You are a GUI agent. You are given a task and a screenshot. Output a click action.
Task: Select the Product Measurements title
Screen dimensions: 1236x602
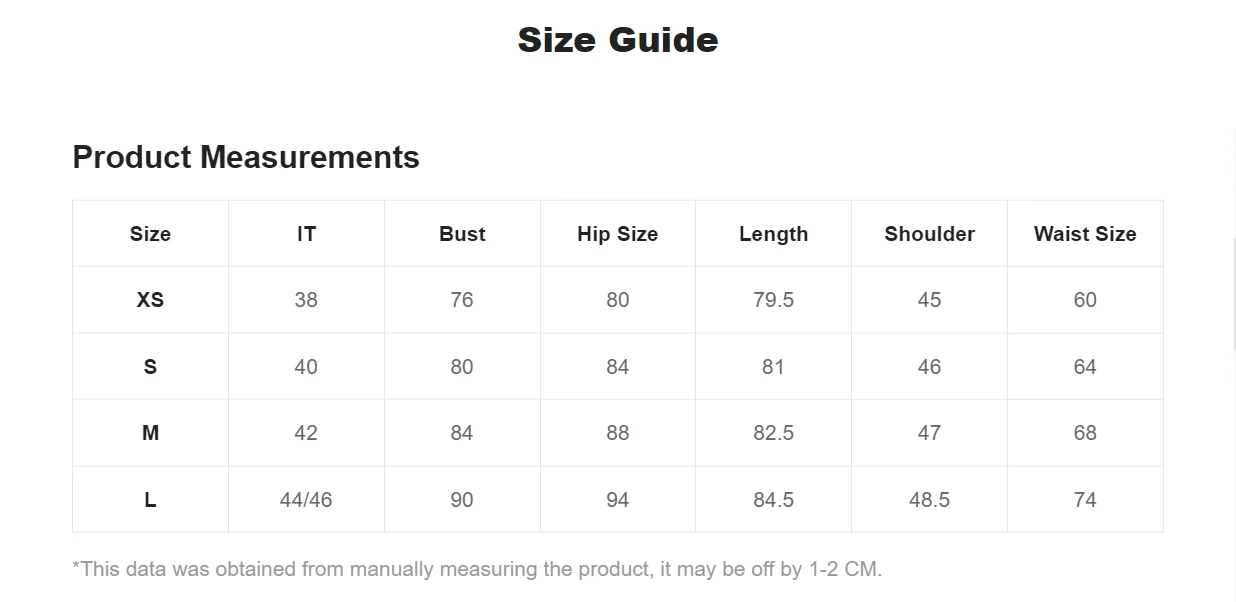point(246,157)
